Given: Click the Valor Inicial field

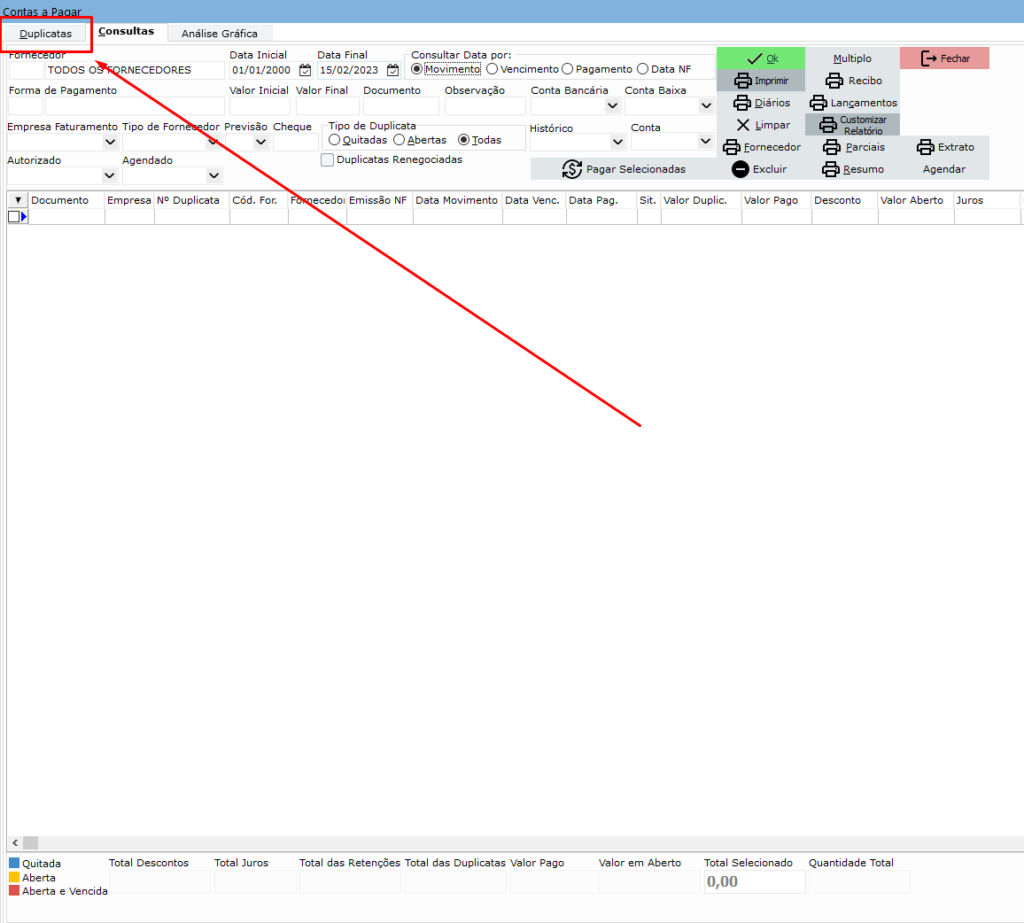Looking at the screenshot, I should click(260, 105).
